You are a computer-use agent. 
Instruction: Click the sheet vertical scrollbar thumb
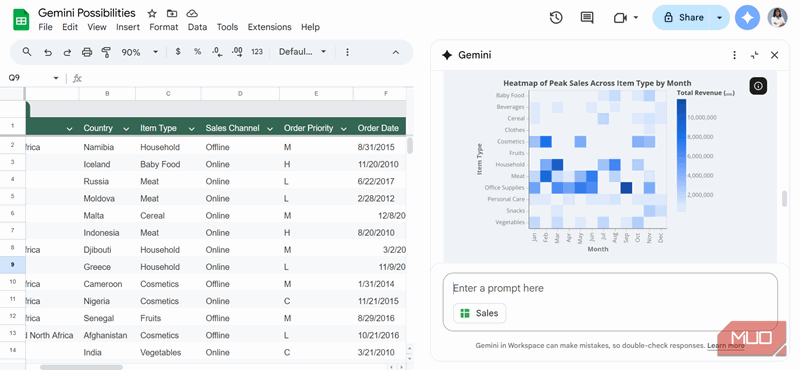click(x=410, y=145)
